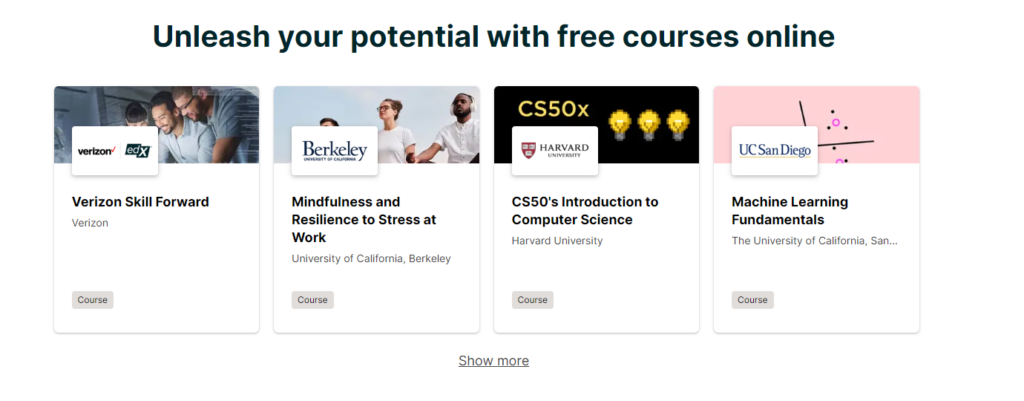Click the UC San Diego logo badge
This screenshot has width=1024, height=401.
coord(775,151)
